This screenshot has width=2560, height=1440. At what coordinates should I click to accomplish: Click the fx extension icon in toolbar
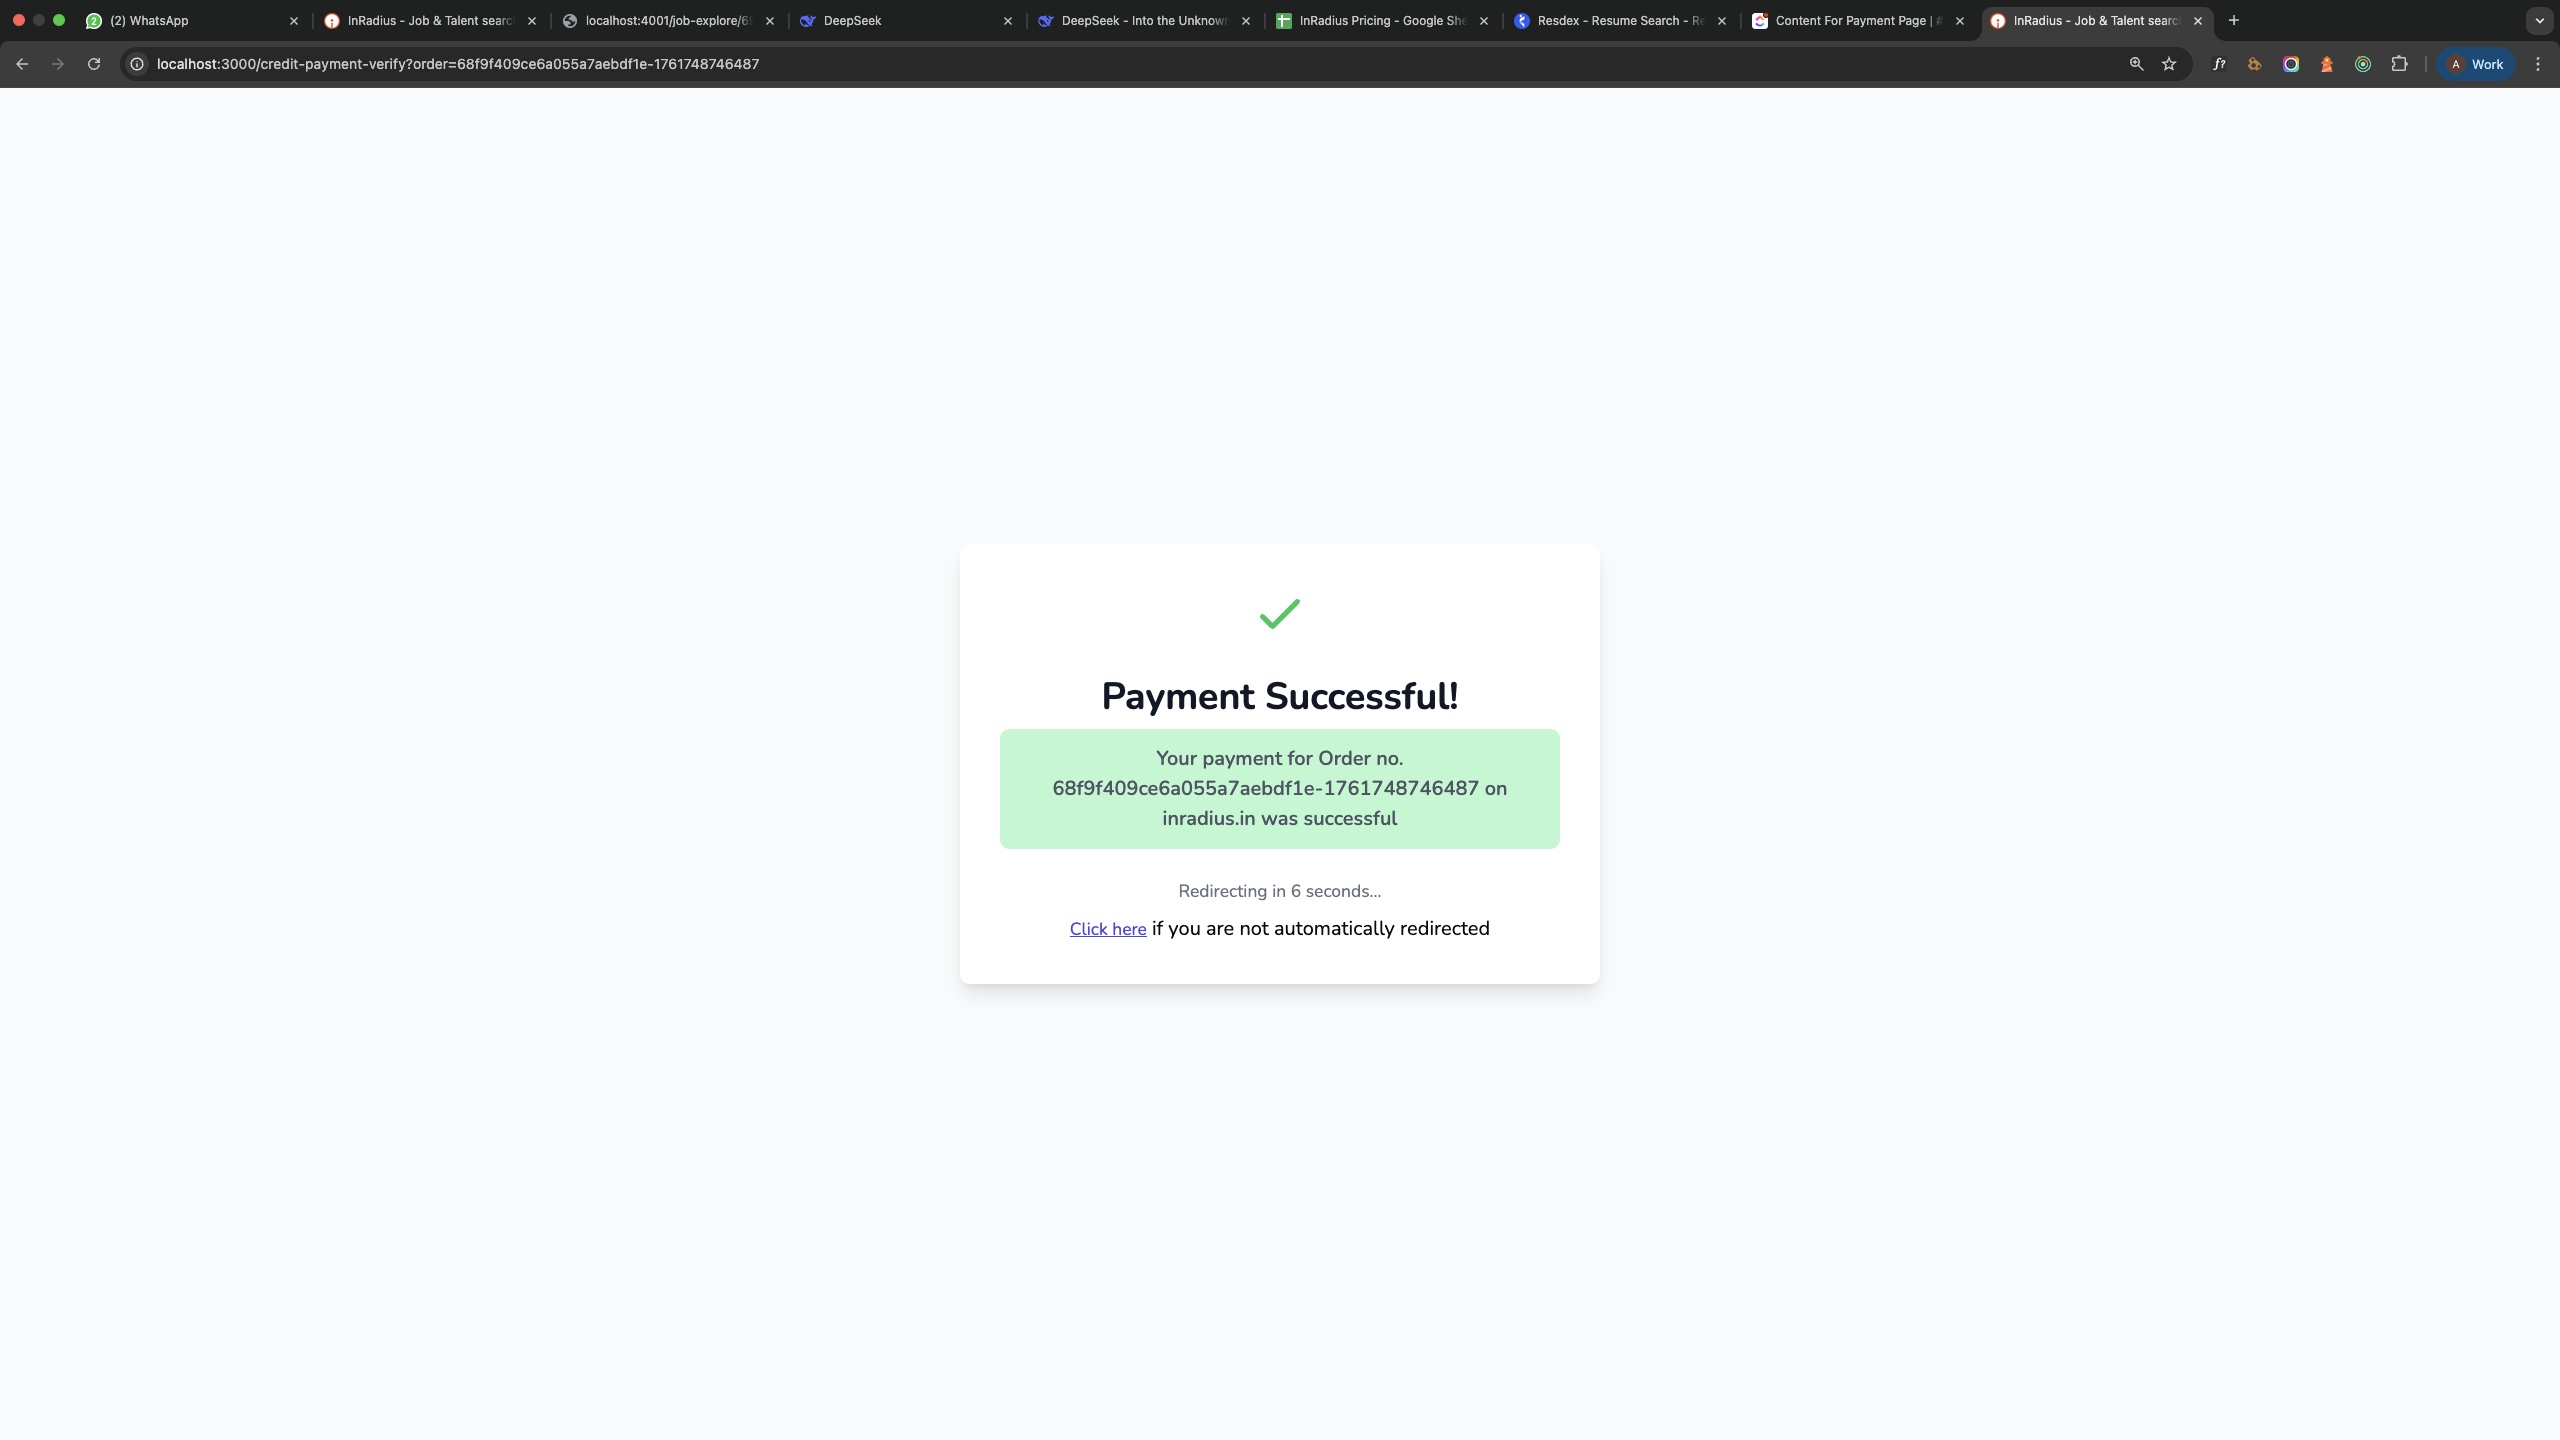click(2219, 64)
